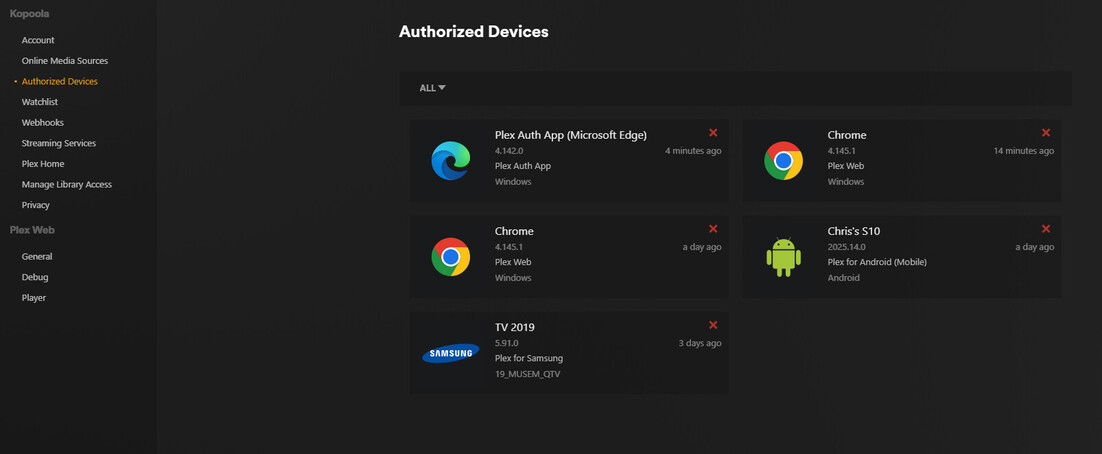Open the Watchlist settings page

click(x=39, y=102)
